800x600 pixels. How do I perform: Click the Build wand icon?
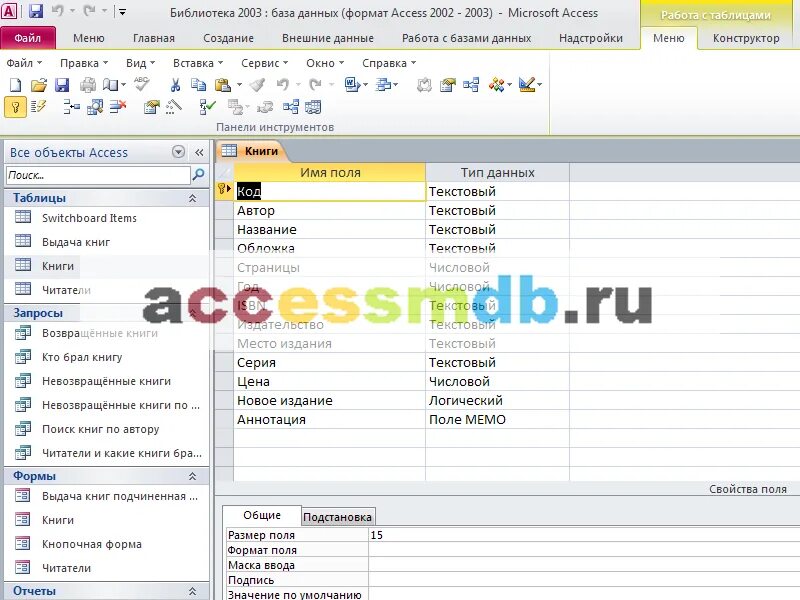pyautogui.click(x=174, y=107)
